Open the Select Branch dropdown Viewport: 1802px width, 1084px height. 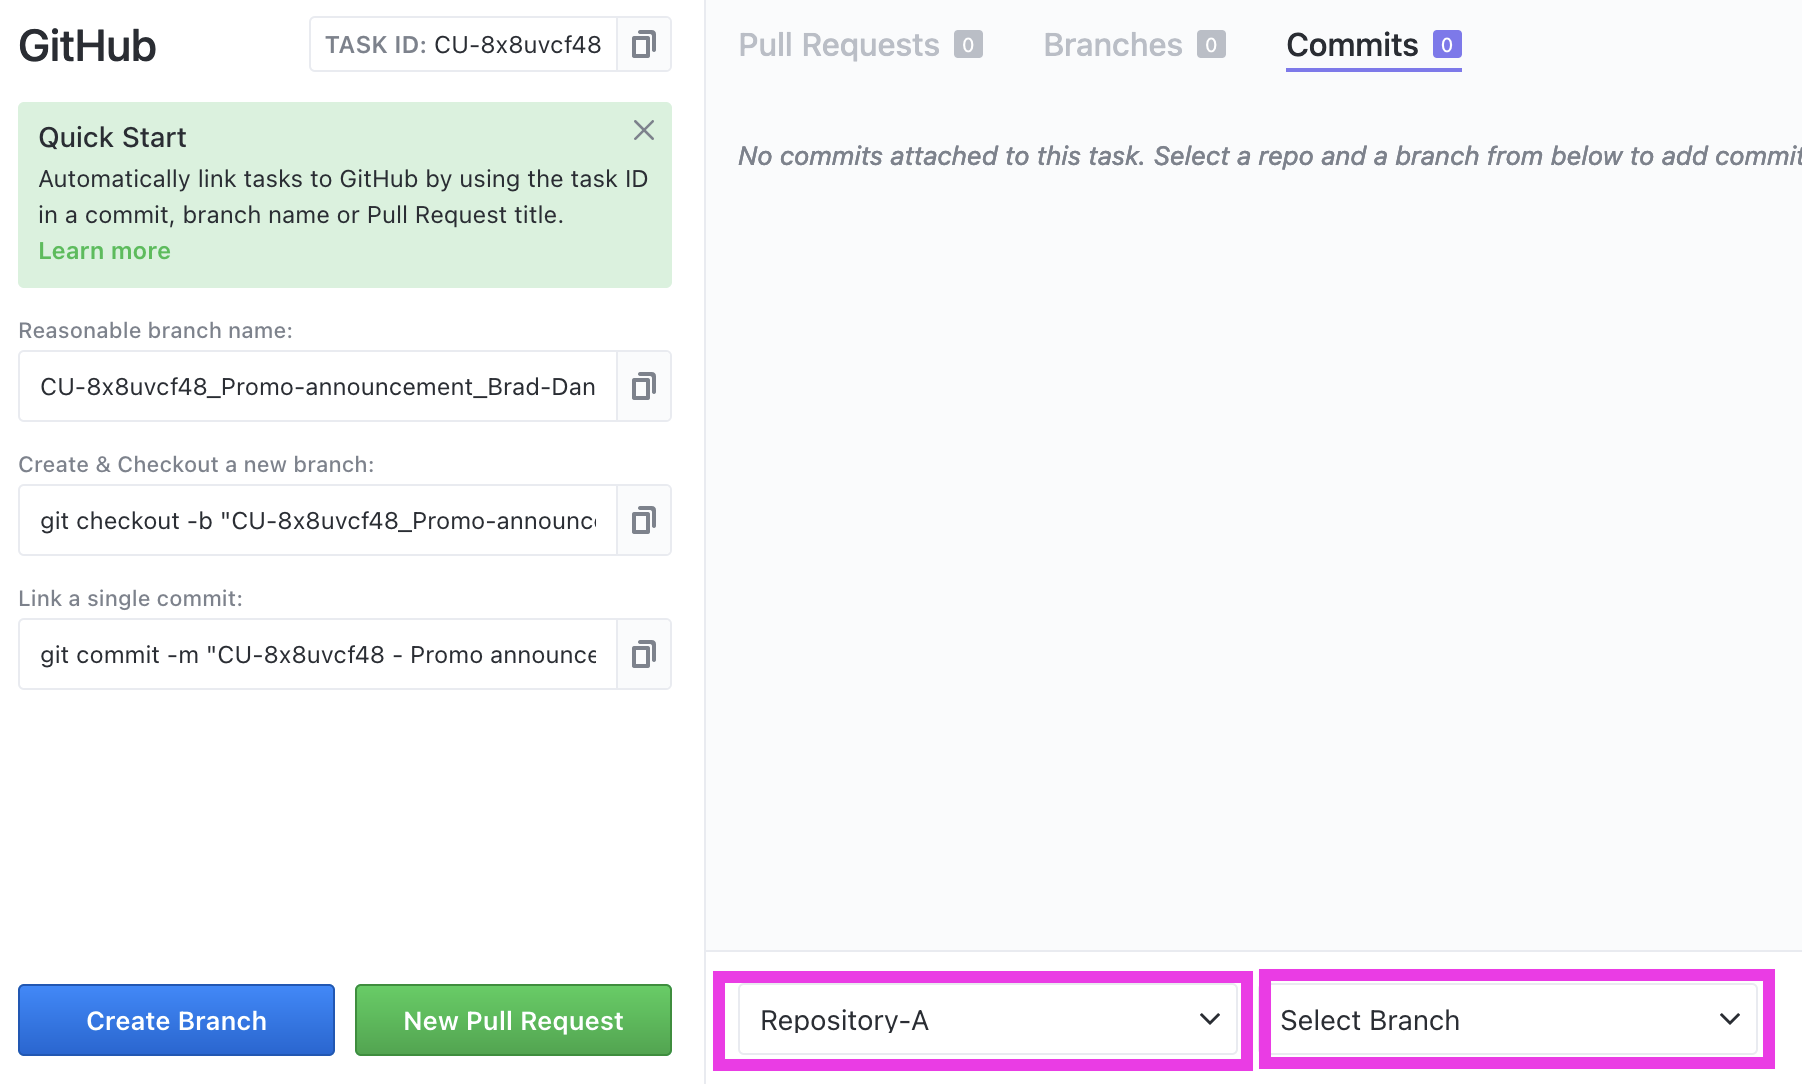1512,1020
